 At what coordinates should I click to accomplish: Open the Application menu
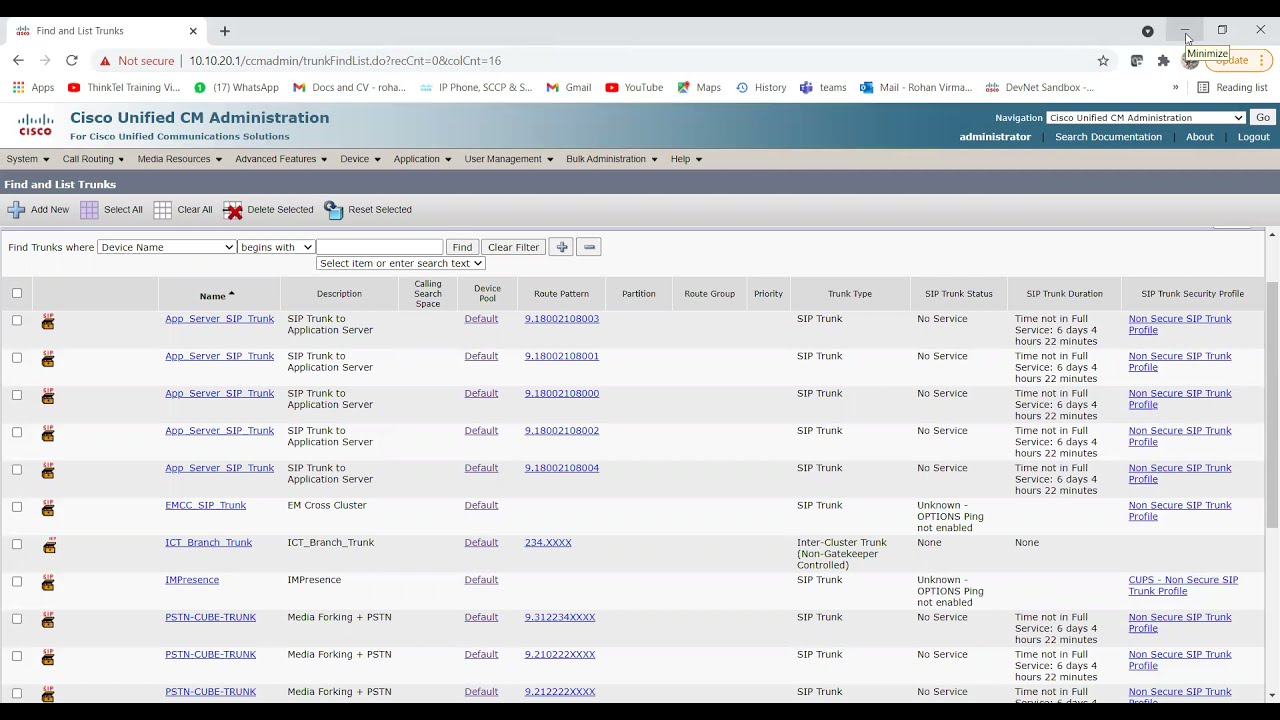click(422, 159)
